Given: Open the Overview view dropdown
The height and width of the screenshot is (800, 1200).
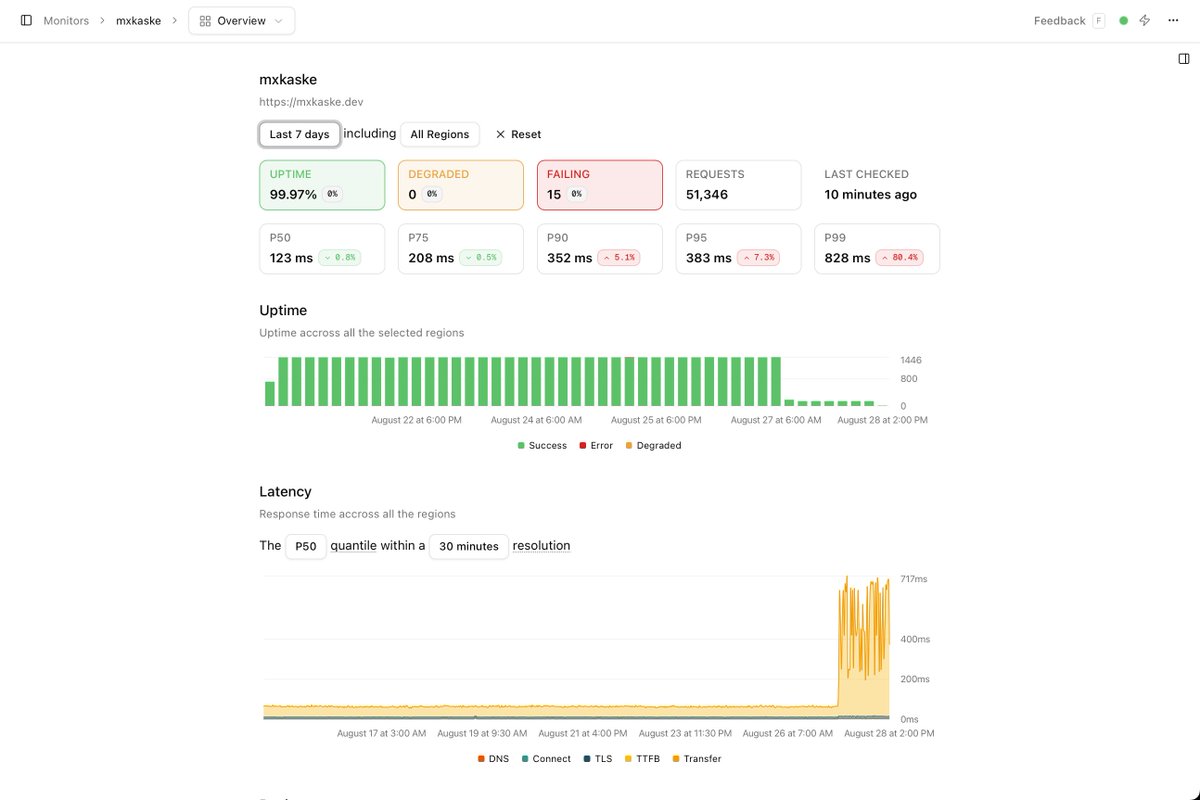Looking at the screenshot, I should point(241,20).
